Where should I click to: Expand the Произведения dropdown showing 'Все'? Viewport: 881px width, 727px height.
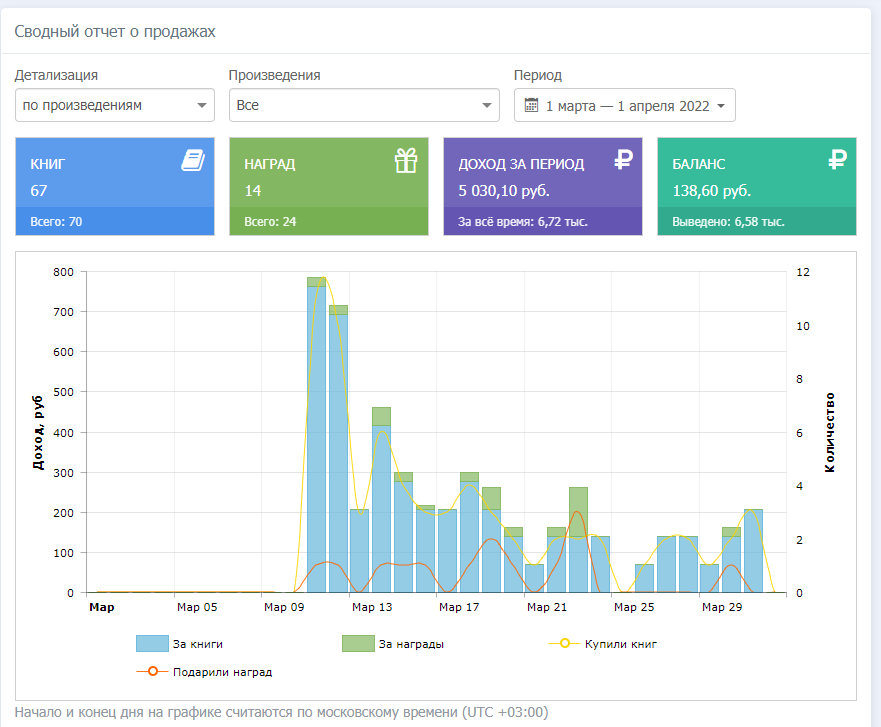[364, 105]
